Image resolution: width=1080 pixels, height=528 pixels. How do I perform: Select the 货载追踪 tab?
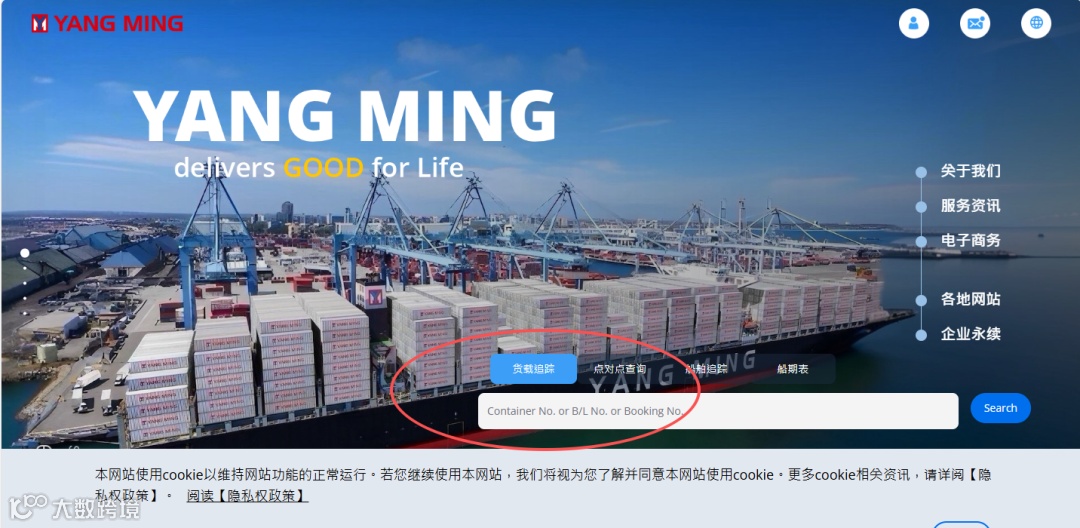534,369
